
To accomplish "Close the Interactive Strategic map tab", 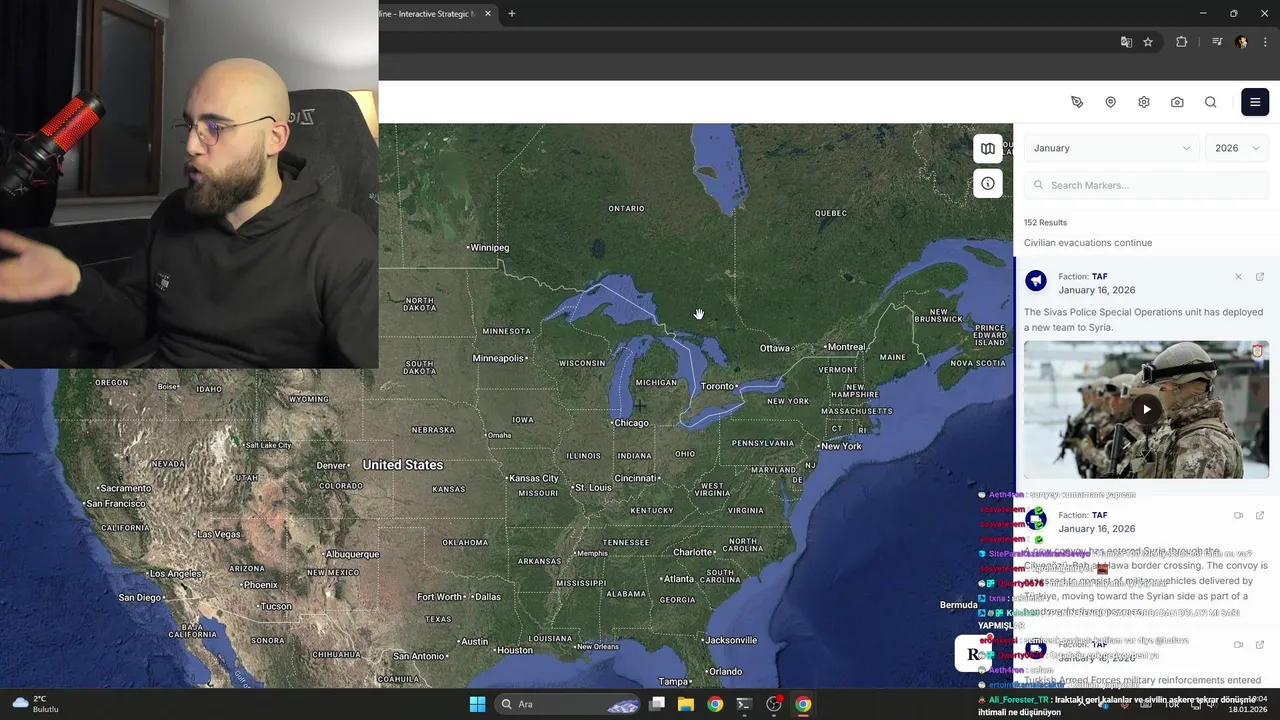I will click(488, 14).
